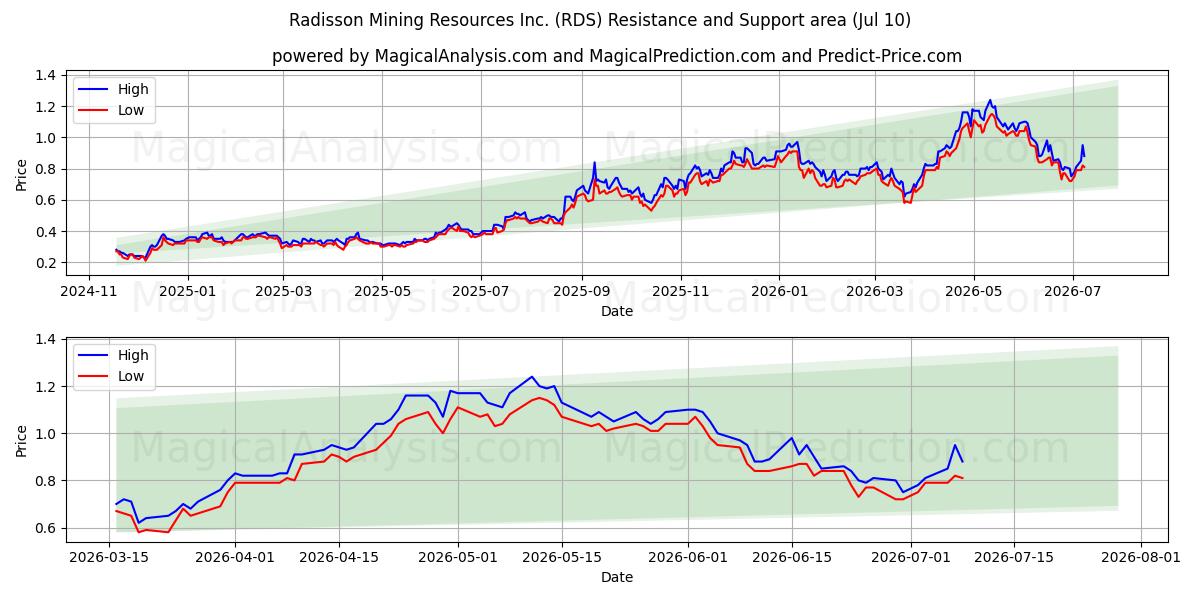
Task: Click the '2024-11' x-axis label
Action: click(x=89, y=291)
